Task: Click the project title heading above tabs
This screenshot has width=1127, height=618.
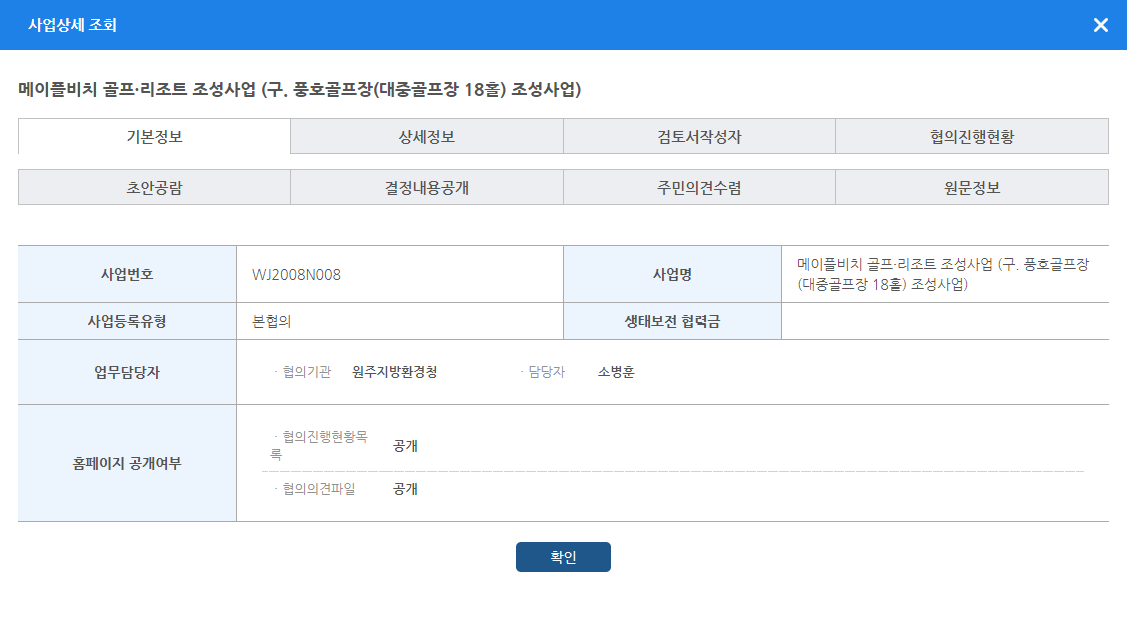Action: (300, 90)
